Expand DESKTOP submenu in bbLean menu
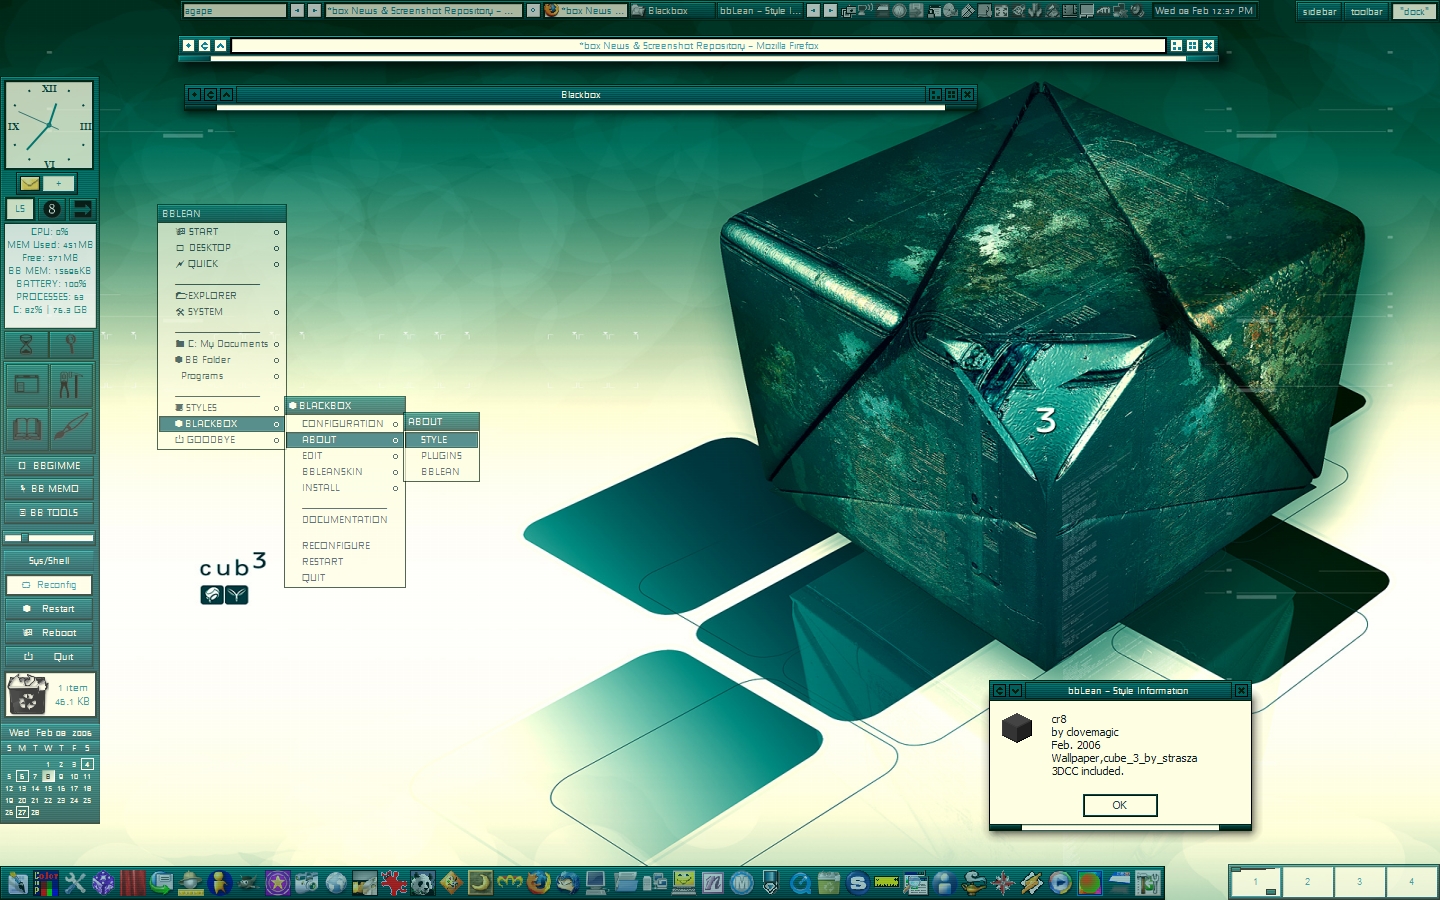This screenshot has width=1440, height=900. click(222, 247)
